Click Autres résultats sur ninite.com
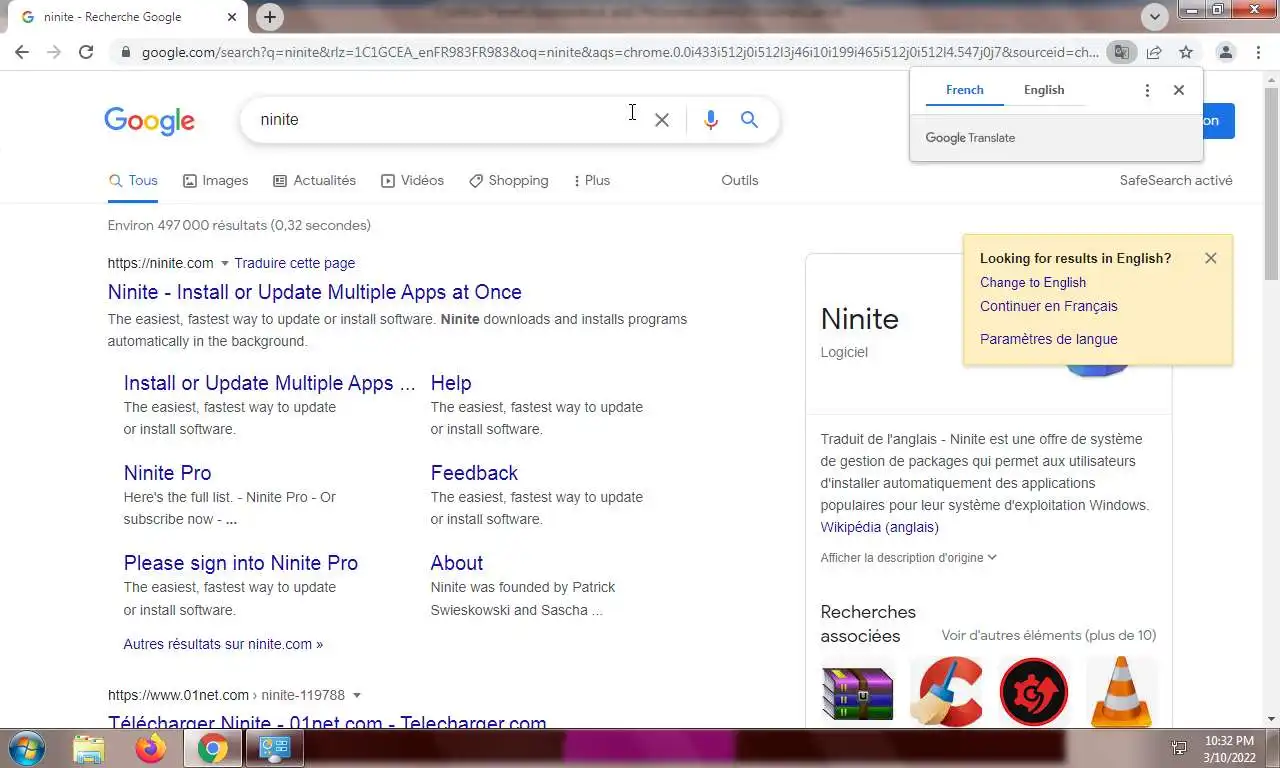 point(223,645)
